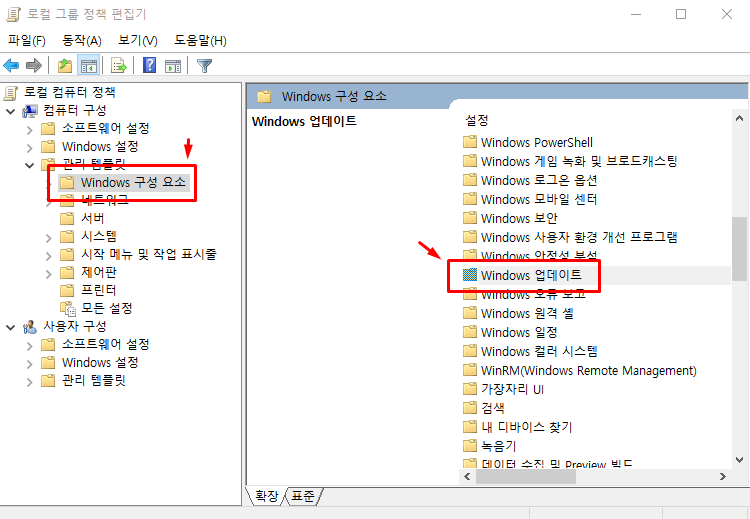Select 로컬 컴퓨터 정책 root node
The width and height of the screenshot is (750, 519).
point(69,92)
